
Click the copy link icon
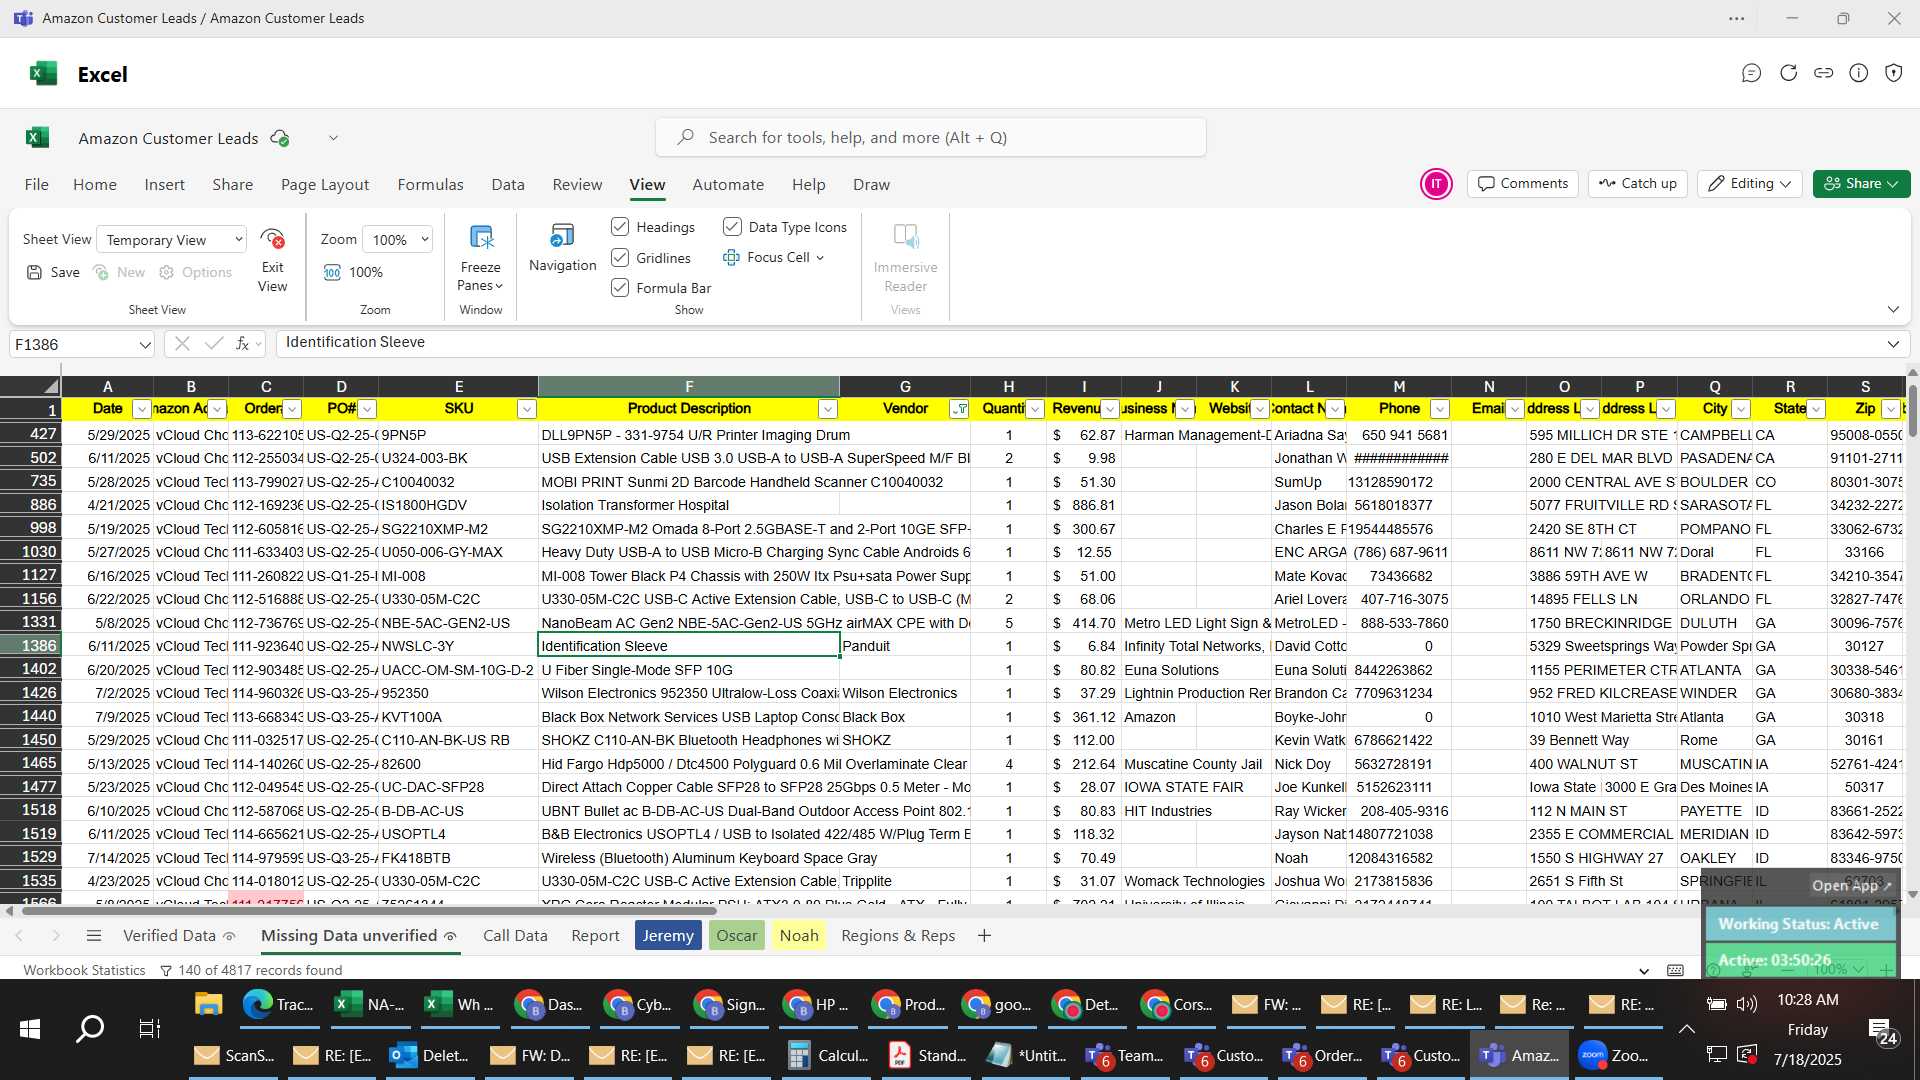(1823, 73)
